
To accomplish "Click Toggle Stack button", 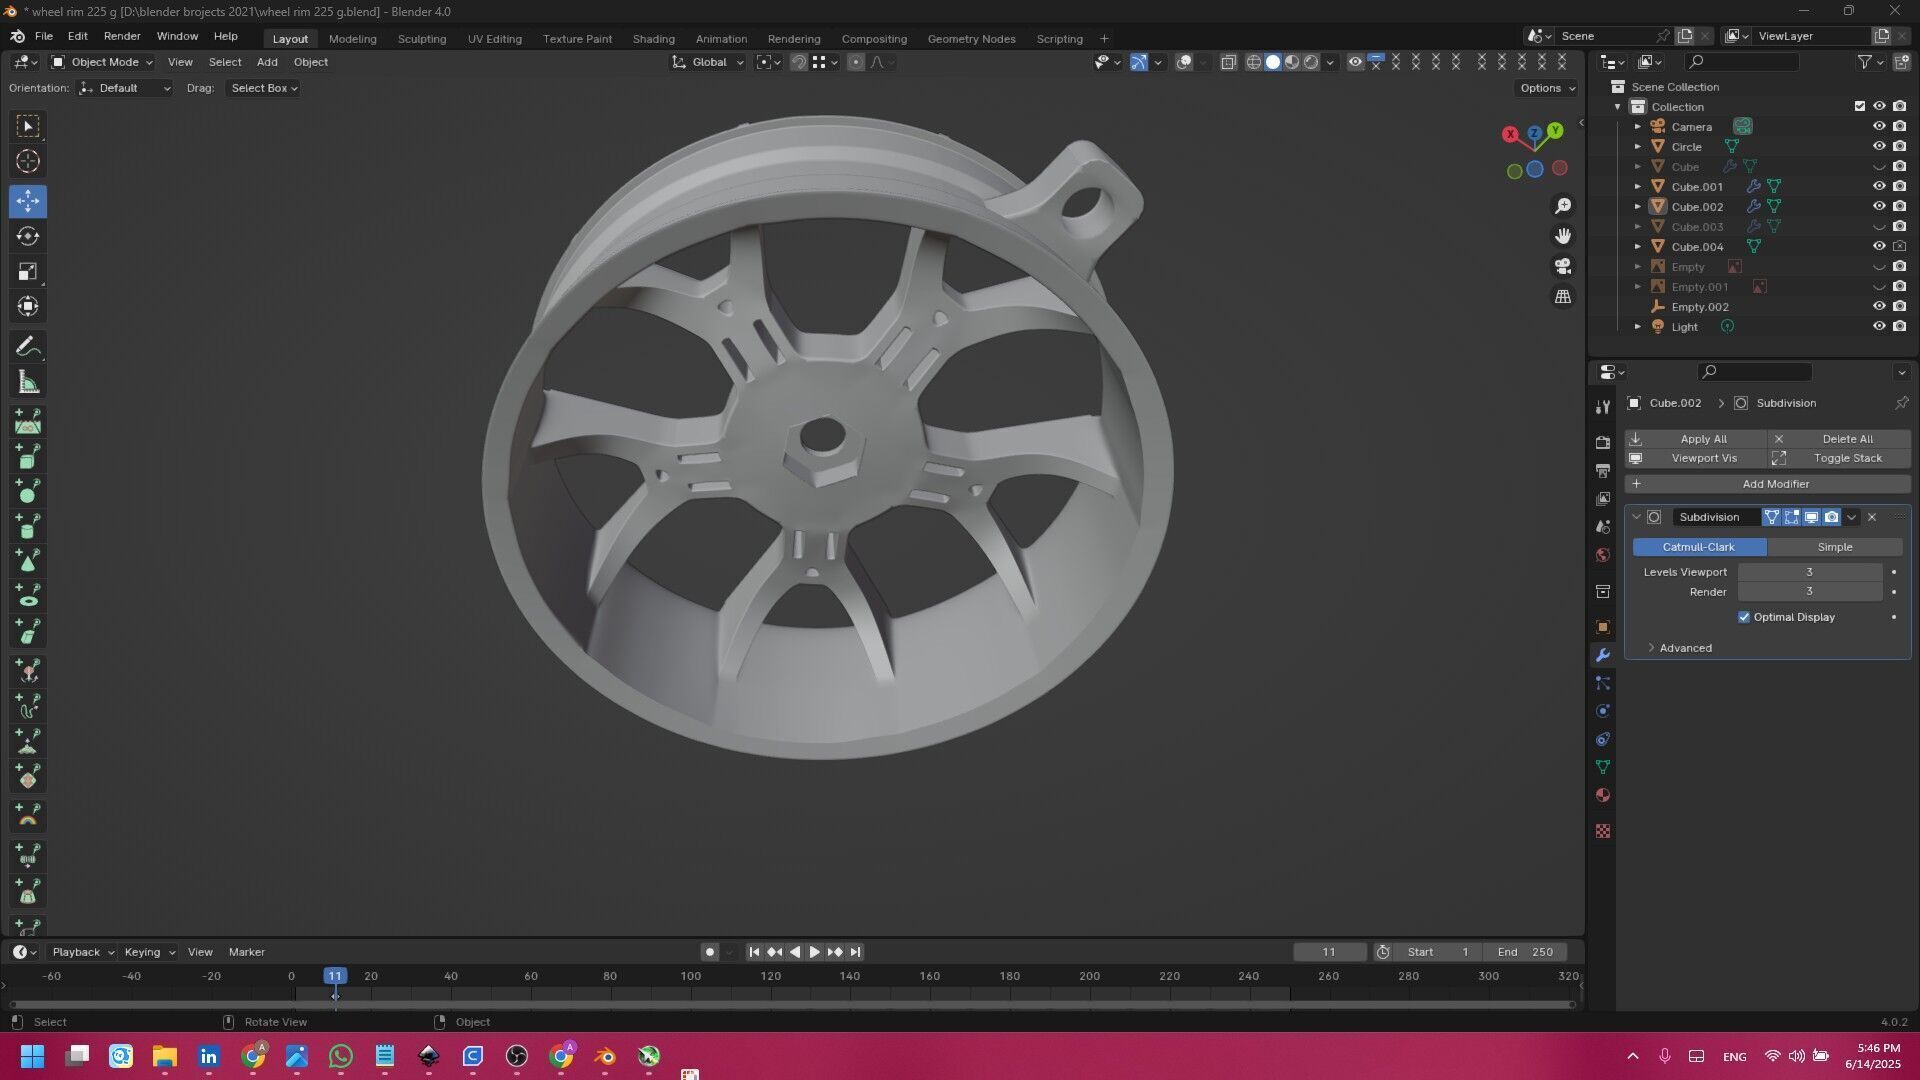I will coord(1840,458).
